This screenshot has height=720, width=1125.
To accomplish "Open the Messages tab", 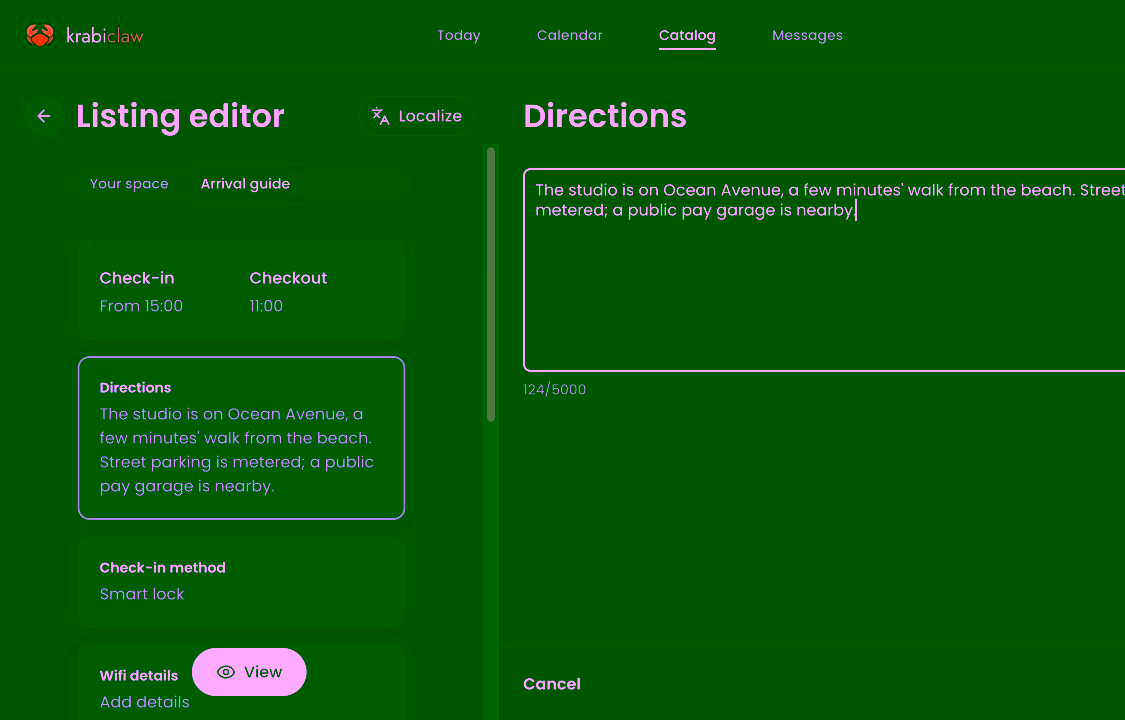I will tap(807, 35).
